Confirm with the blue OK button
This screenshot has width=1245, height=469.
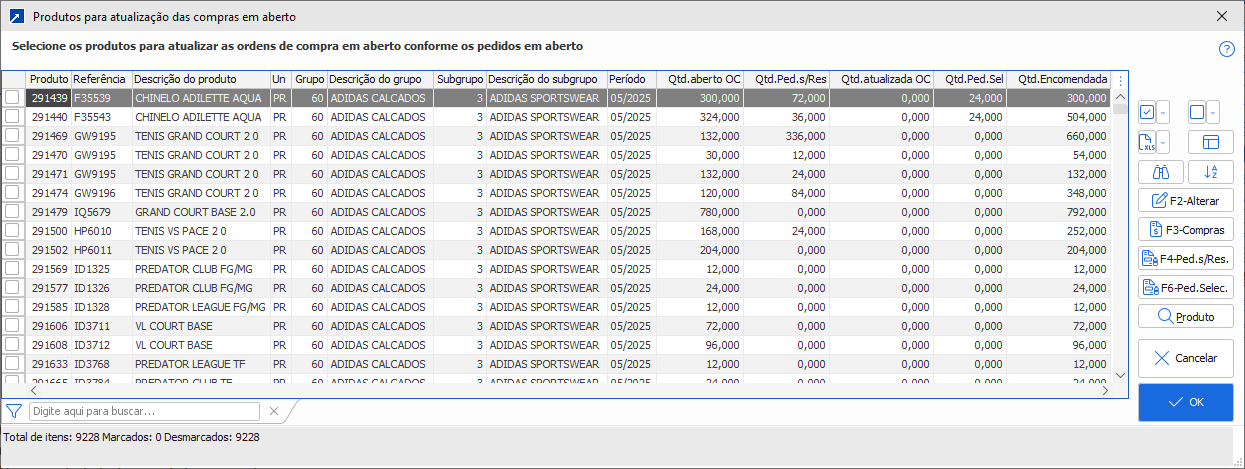point(1186,402)
